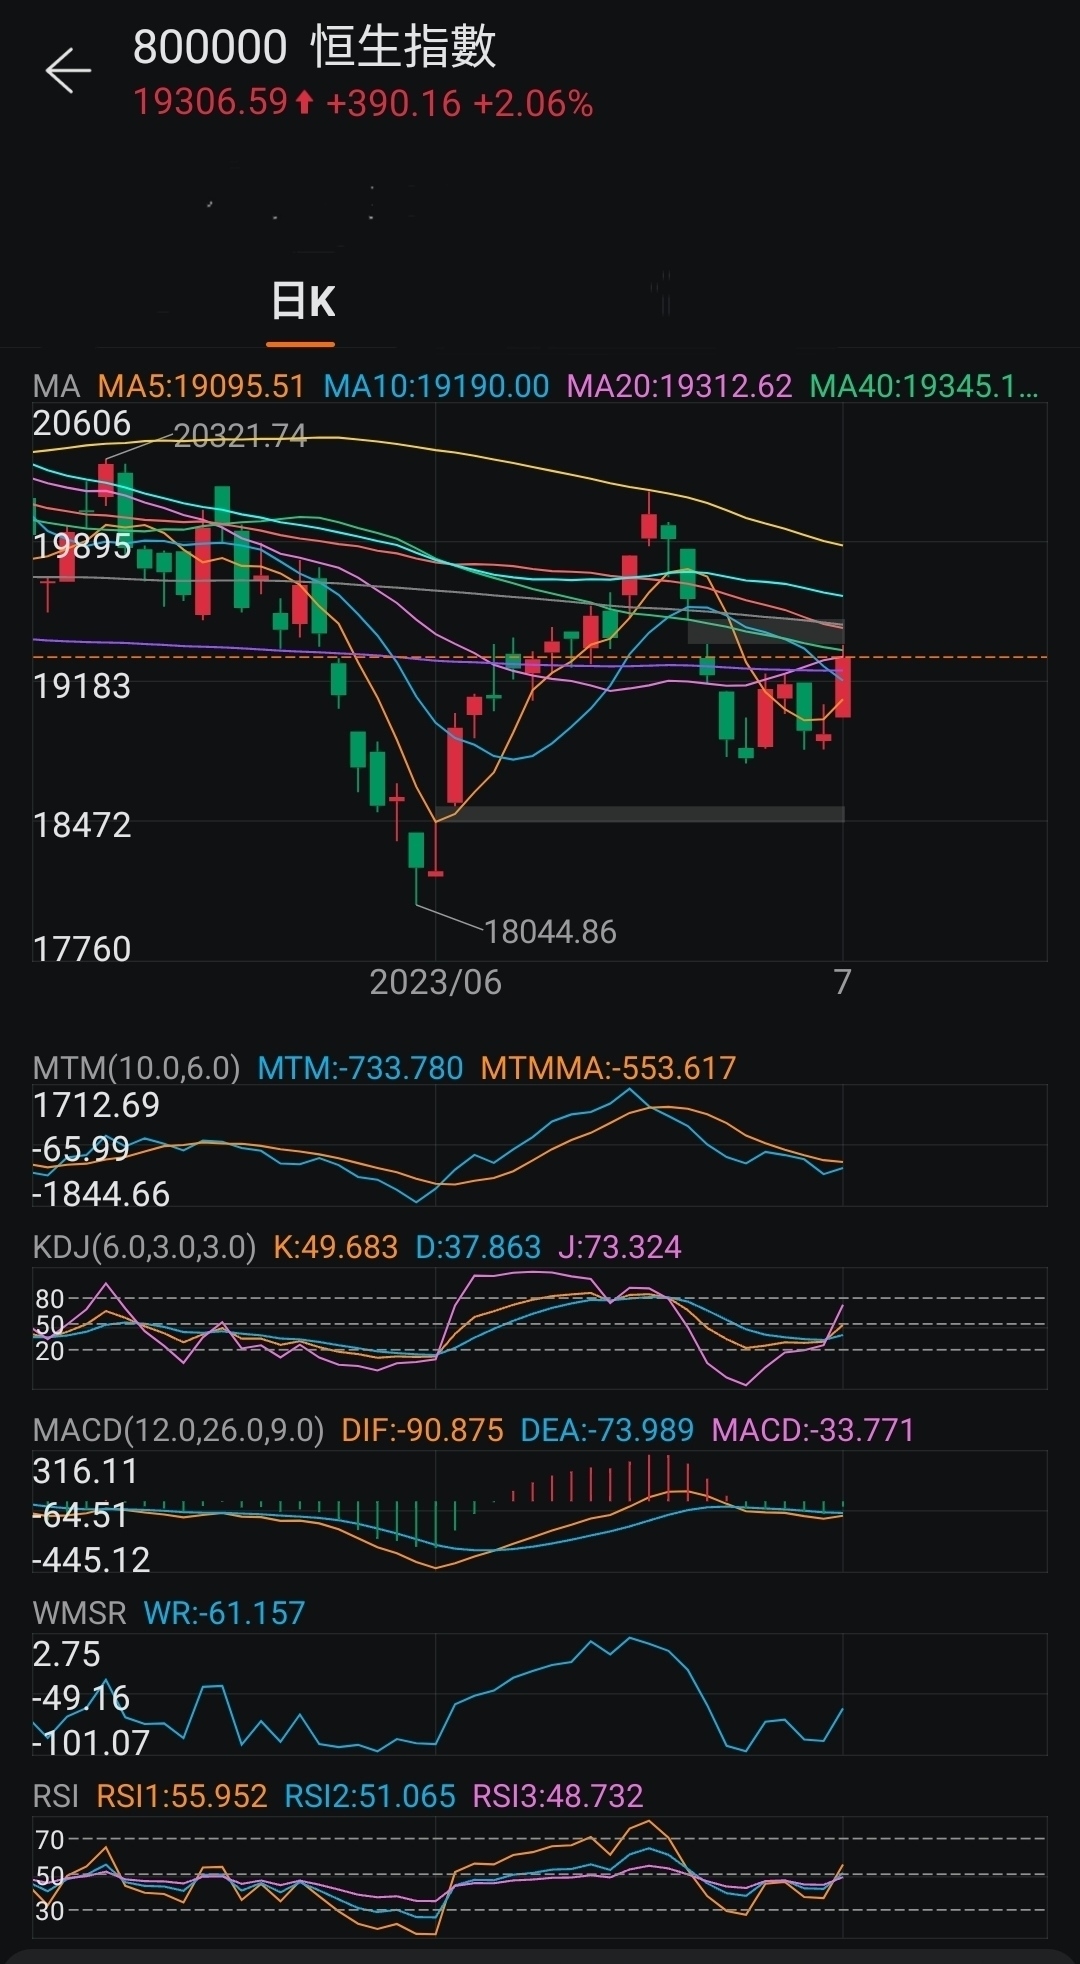Image resolution: width=1080 pixels, height=1964 pixels.
Task: Open the MACD(12.0,26.0,9.0) indicator settings
Action: tap(178, 1430)
